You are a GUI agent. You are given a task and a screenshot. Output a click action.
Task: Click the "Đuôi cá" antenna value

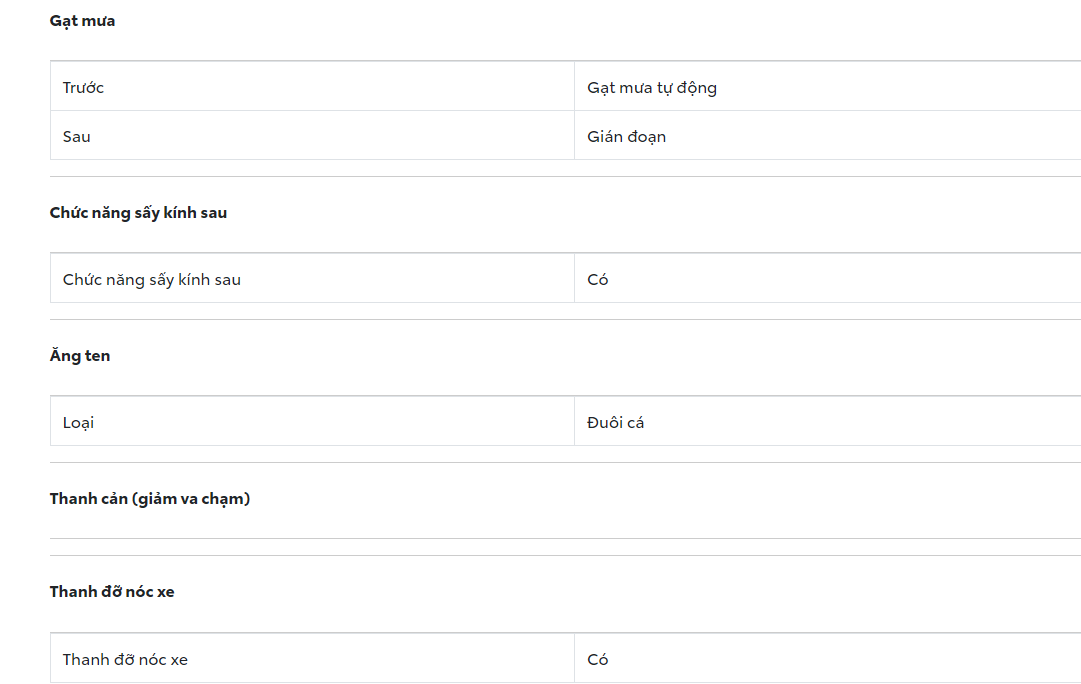tap(616, 423)
